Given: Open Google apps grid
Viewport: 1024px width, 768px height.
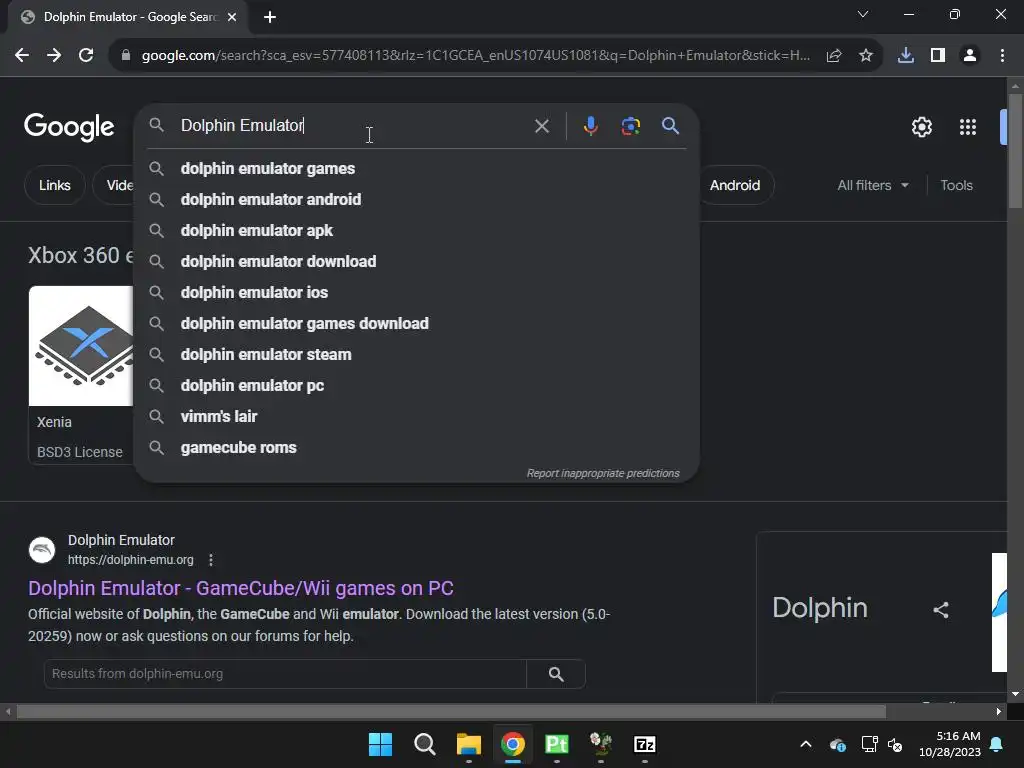Looking at the screenshot, I should pos(968,127).
